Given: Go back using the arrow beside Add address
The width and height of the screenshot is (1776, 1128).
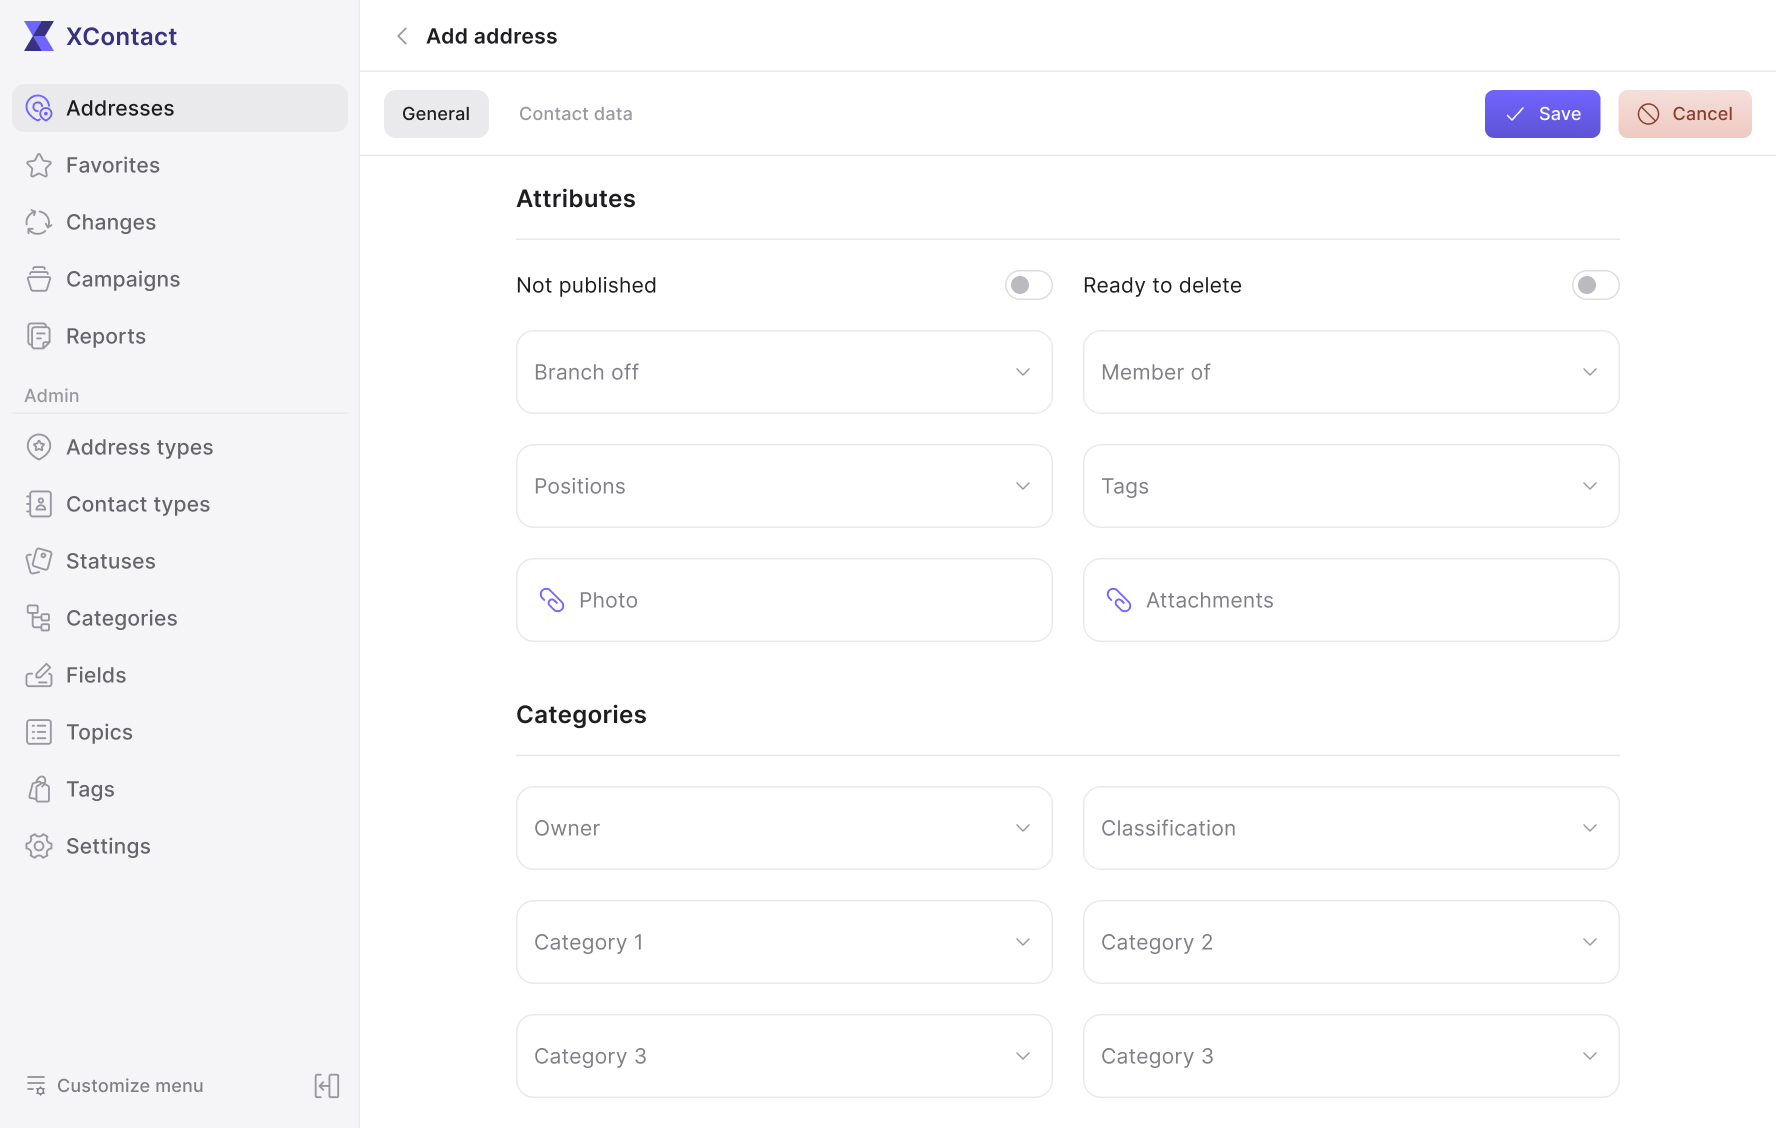Looking at the screenshot, I should [x=402, y=36].
